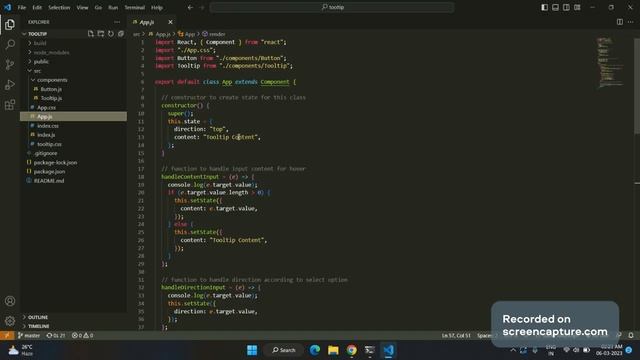Open the Manage gear icon

(x=10, y=321)
